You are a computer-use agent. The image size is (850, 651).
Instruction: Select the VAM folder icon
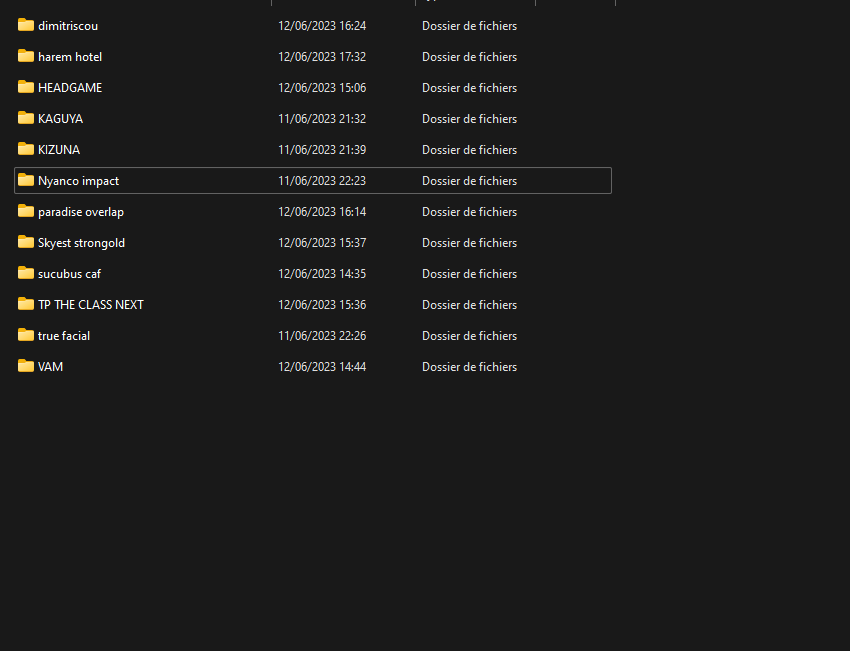coord(26,366)
